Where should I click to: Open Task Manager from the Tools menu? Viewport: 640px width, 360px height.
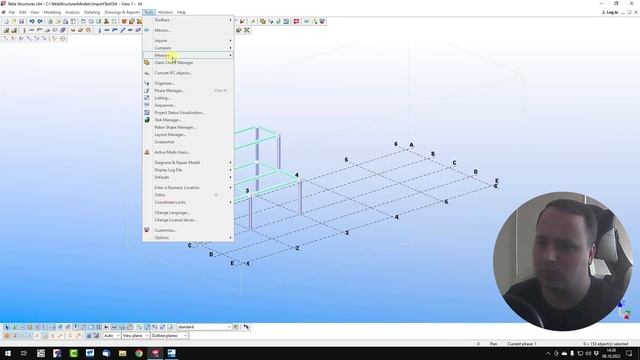point(188,120)
